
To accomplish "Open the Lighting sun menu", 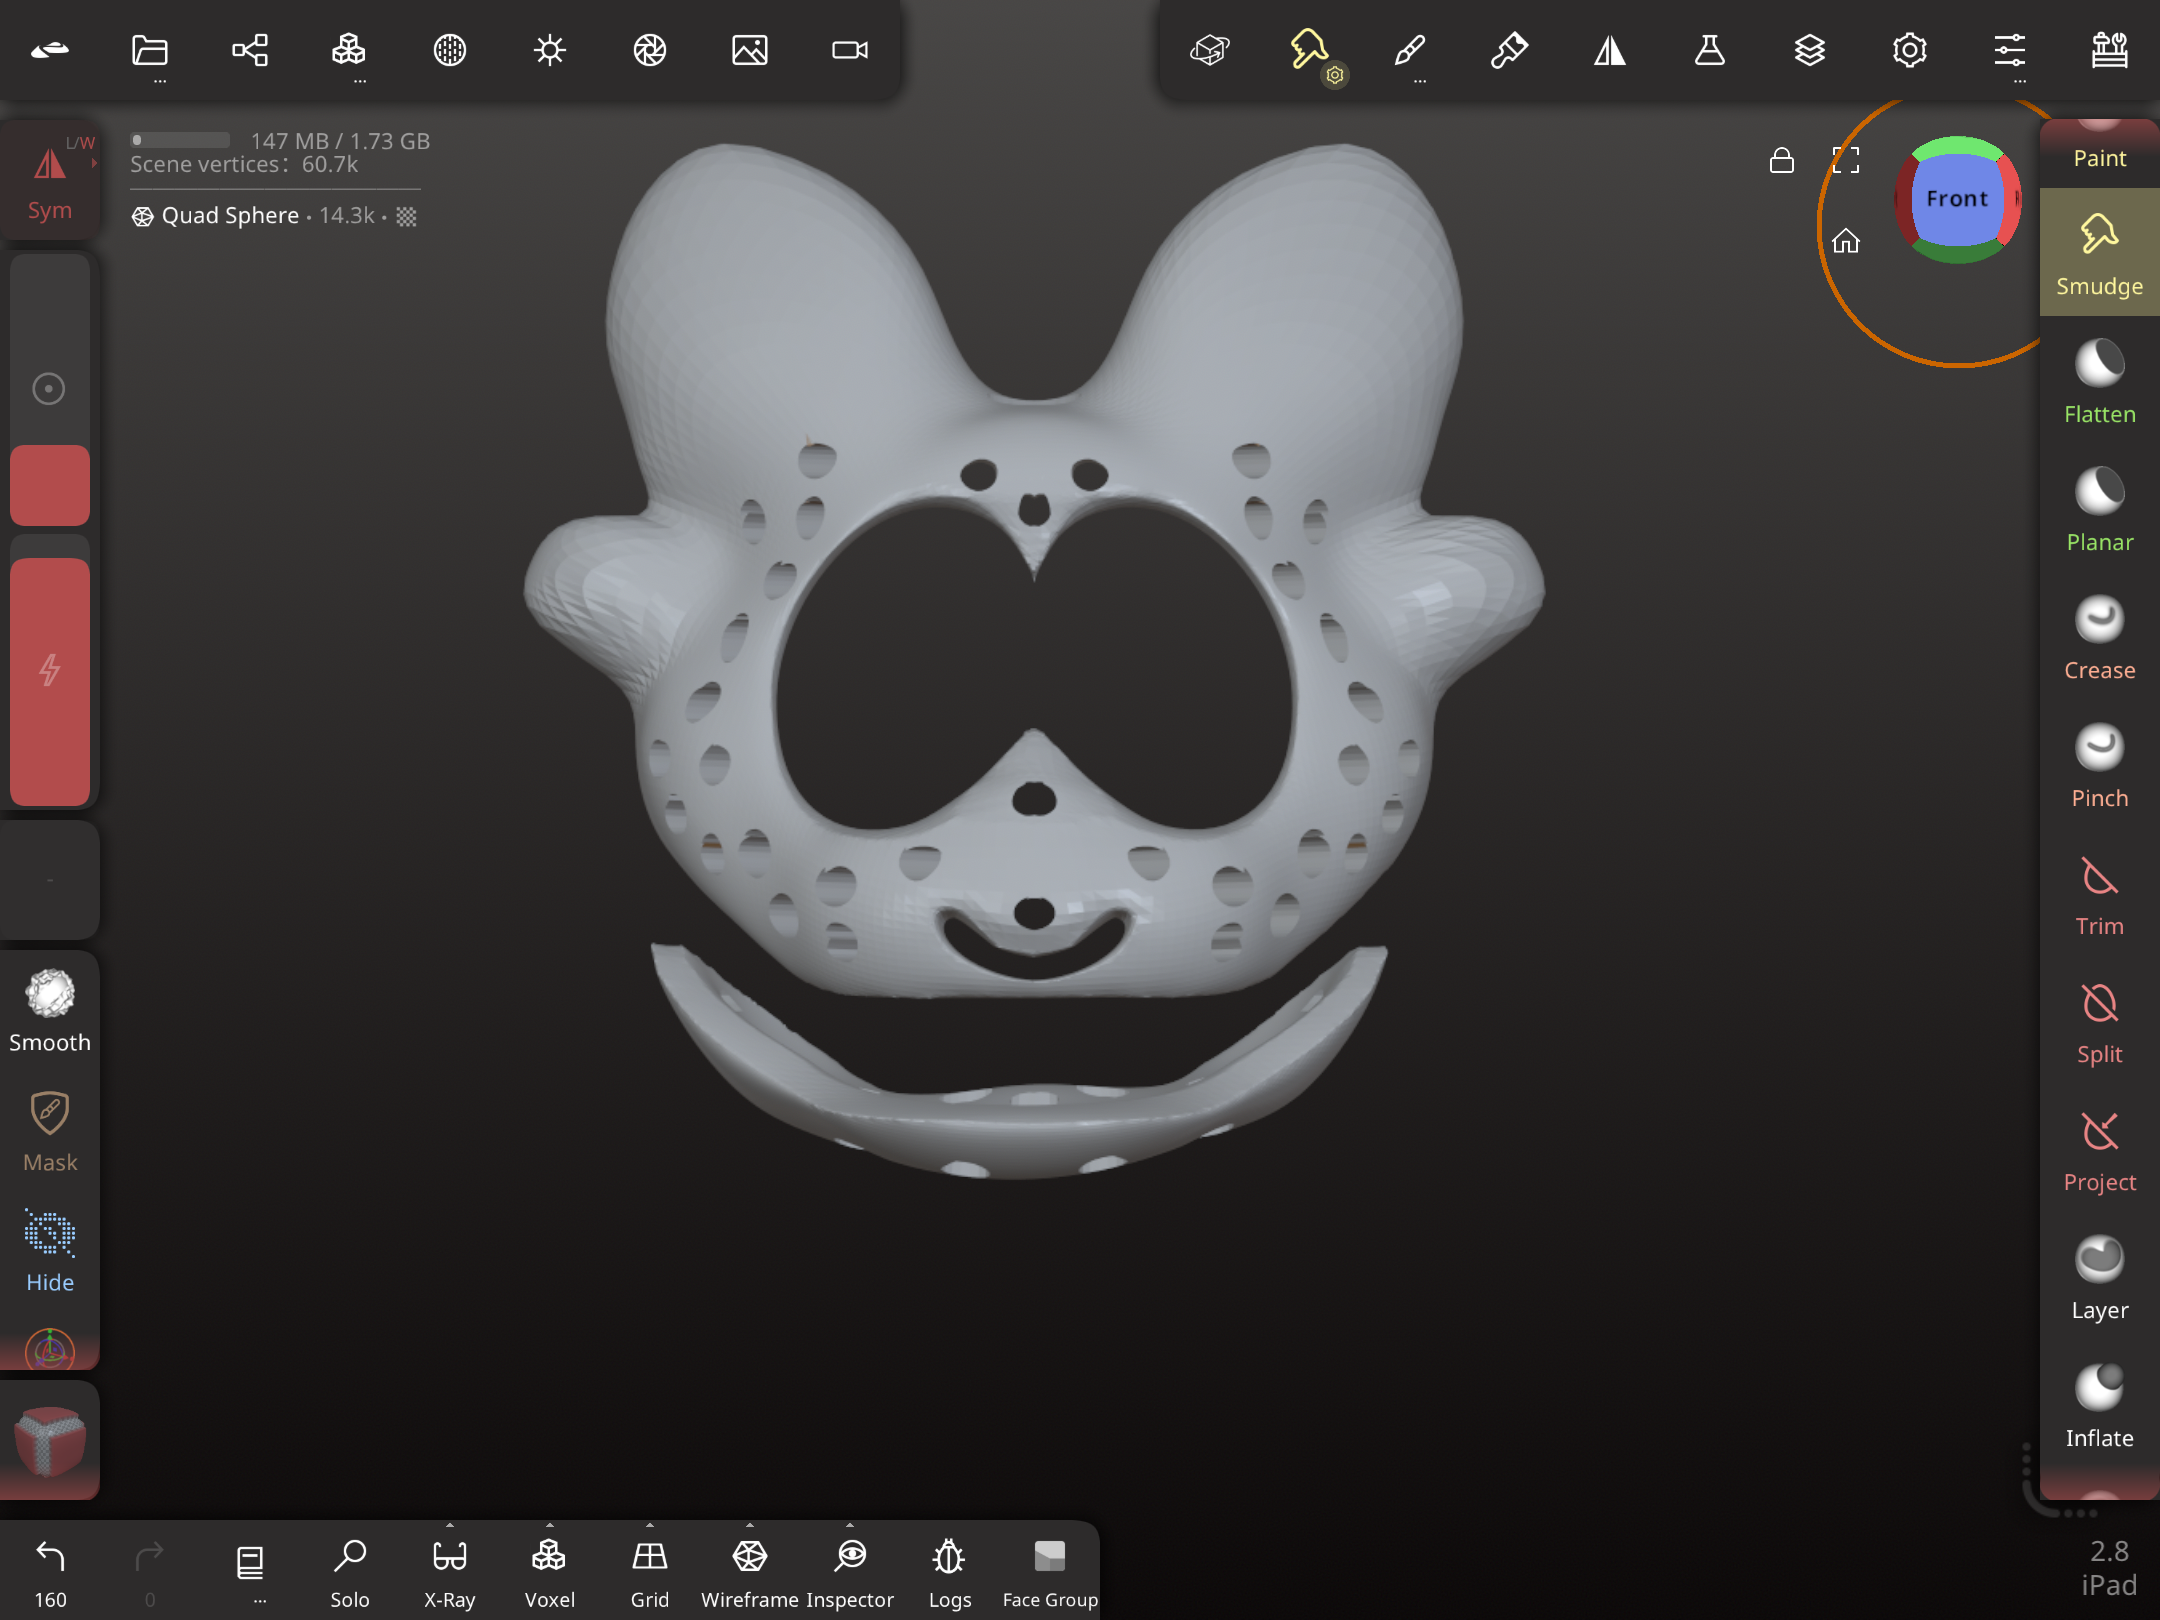I will 550,50.
